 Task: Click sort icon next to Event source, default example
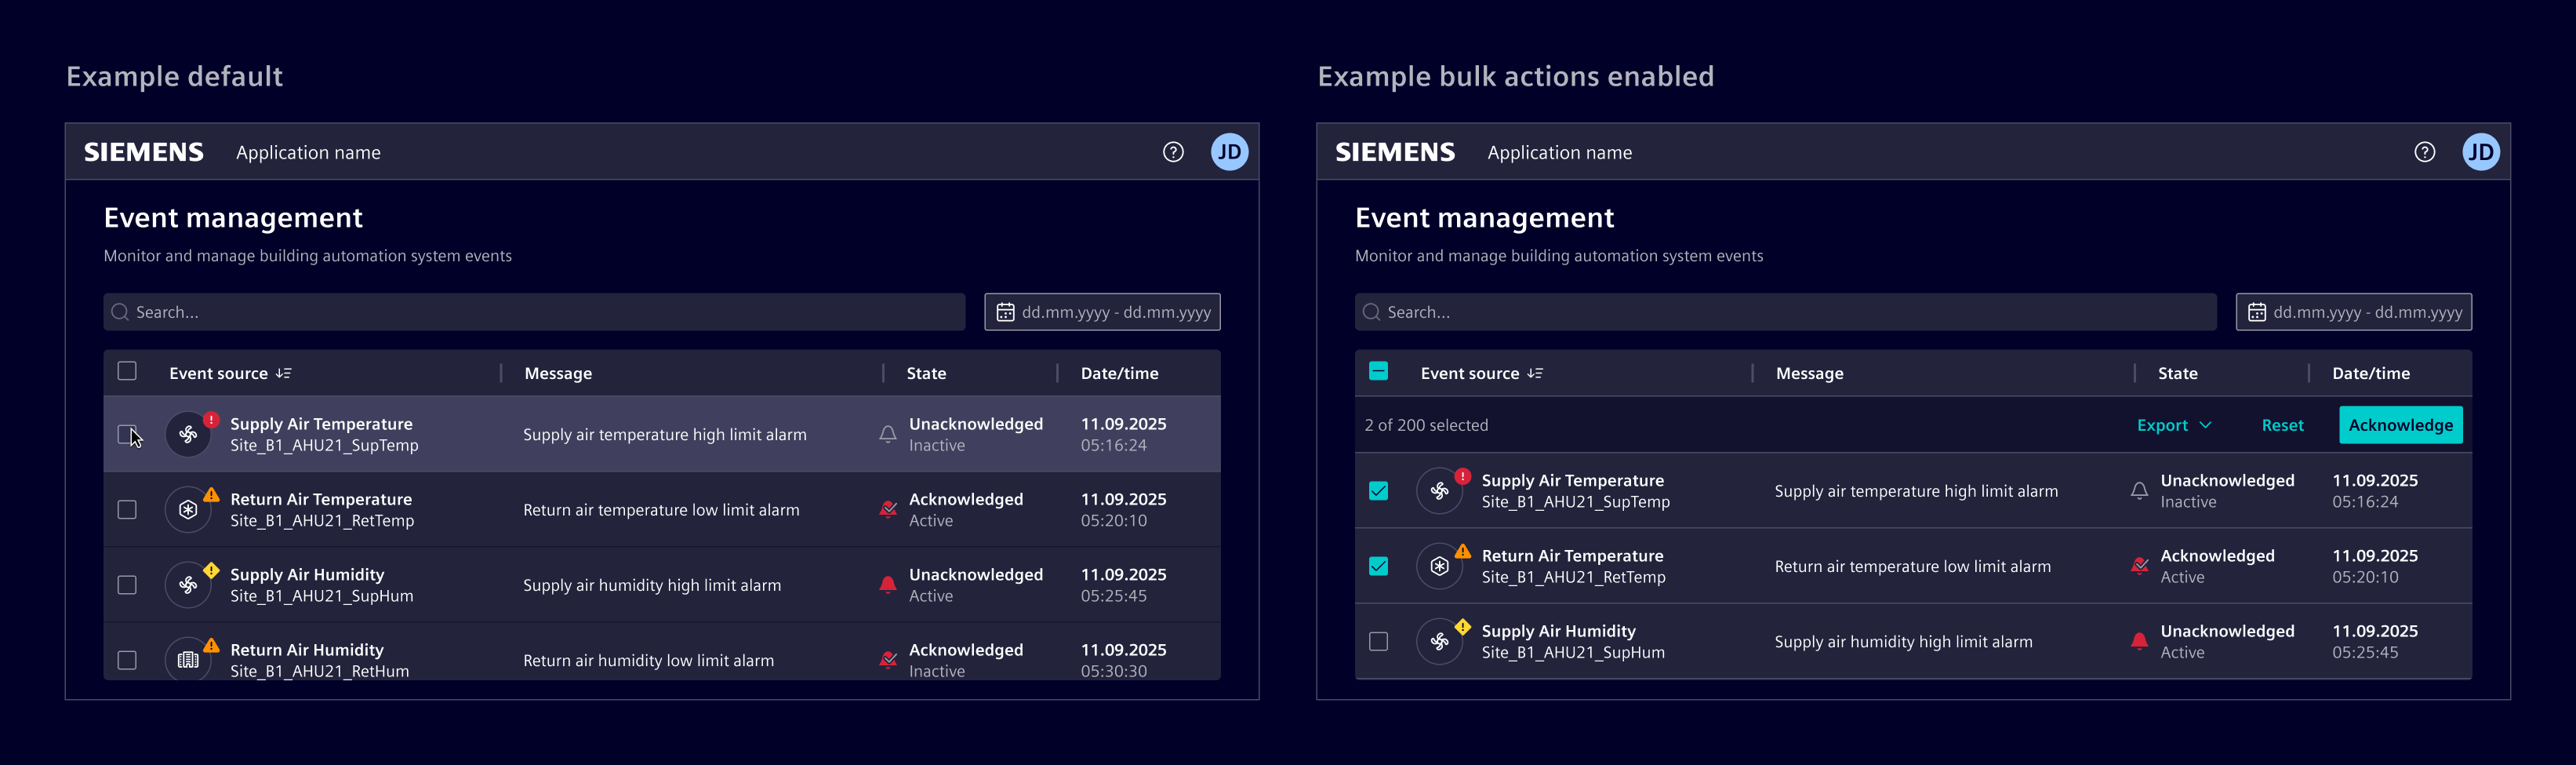click(284, 373)
